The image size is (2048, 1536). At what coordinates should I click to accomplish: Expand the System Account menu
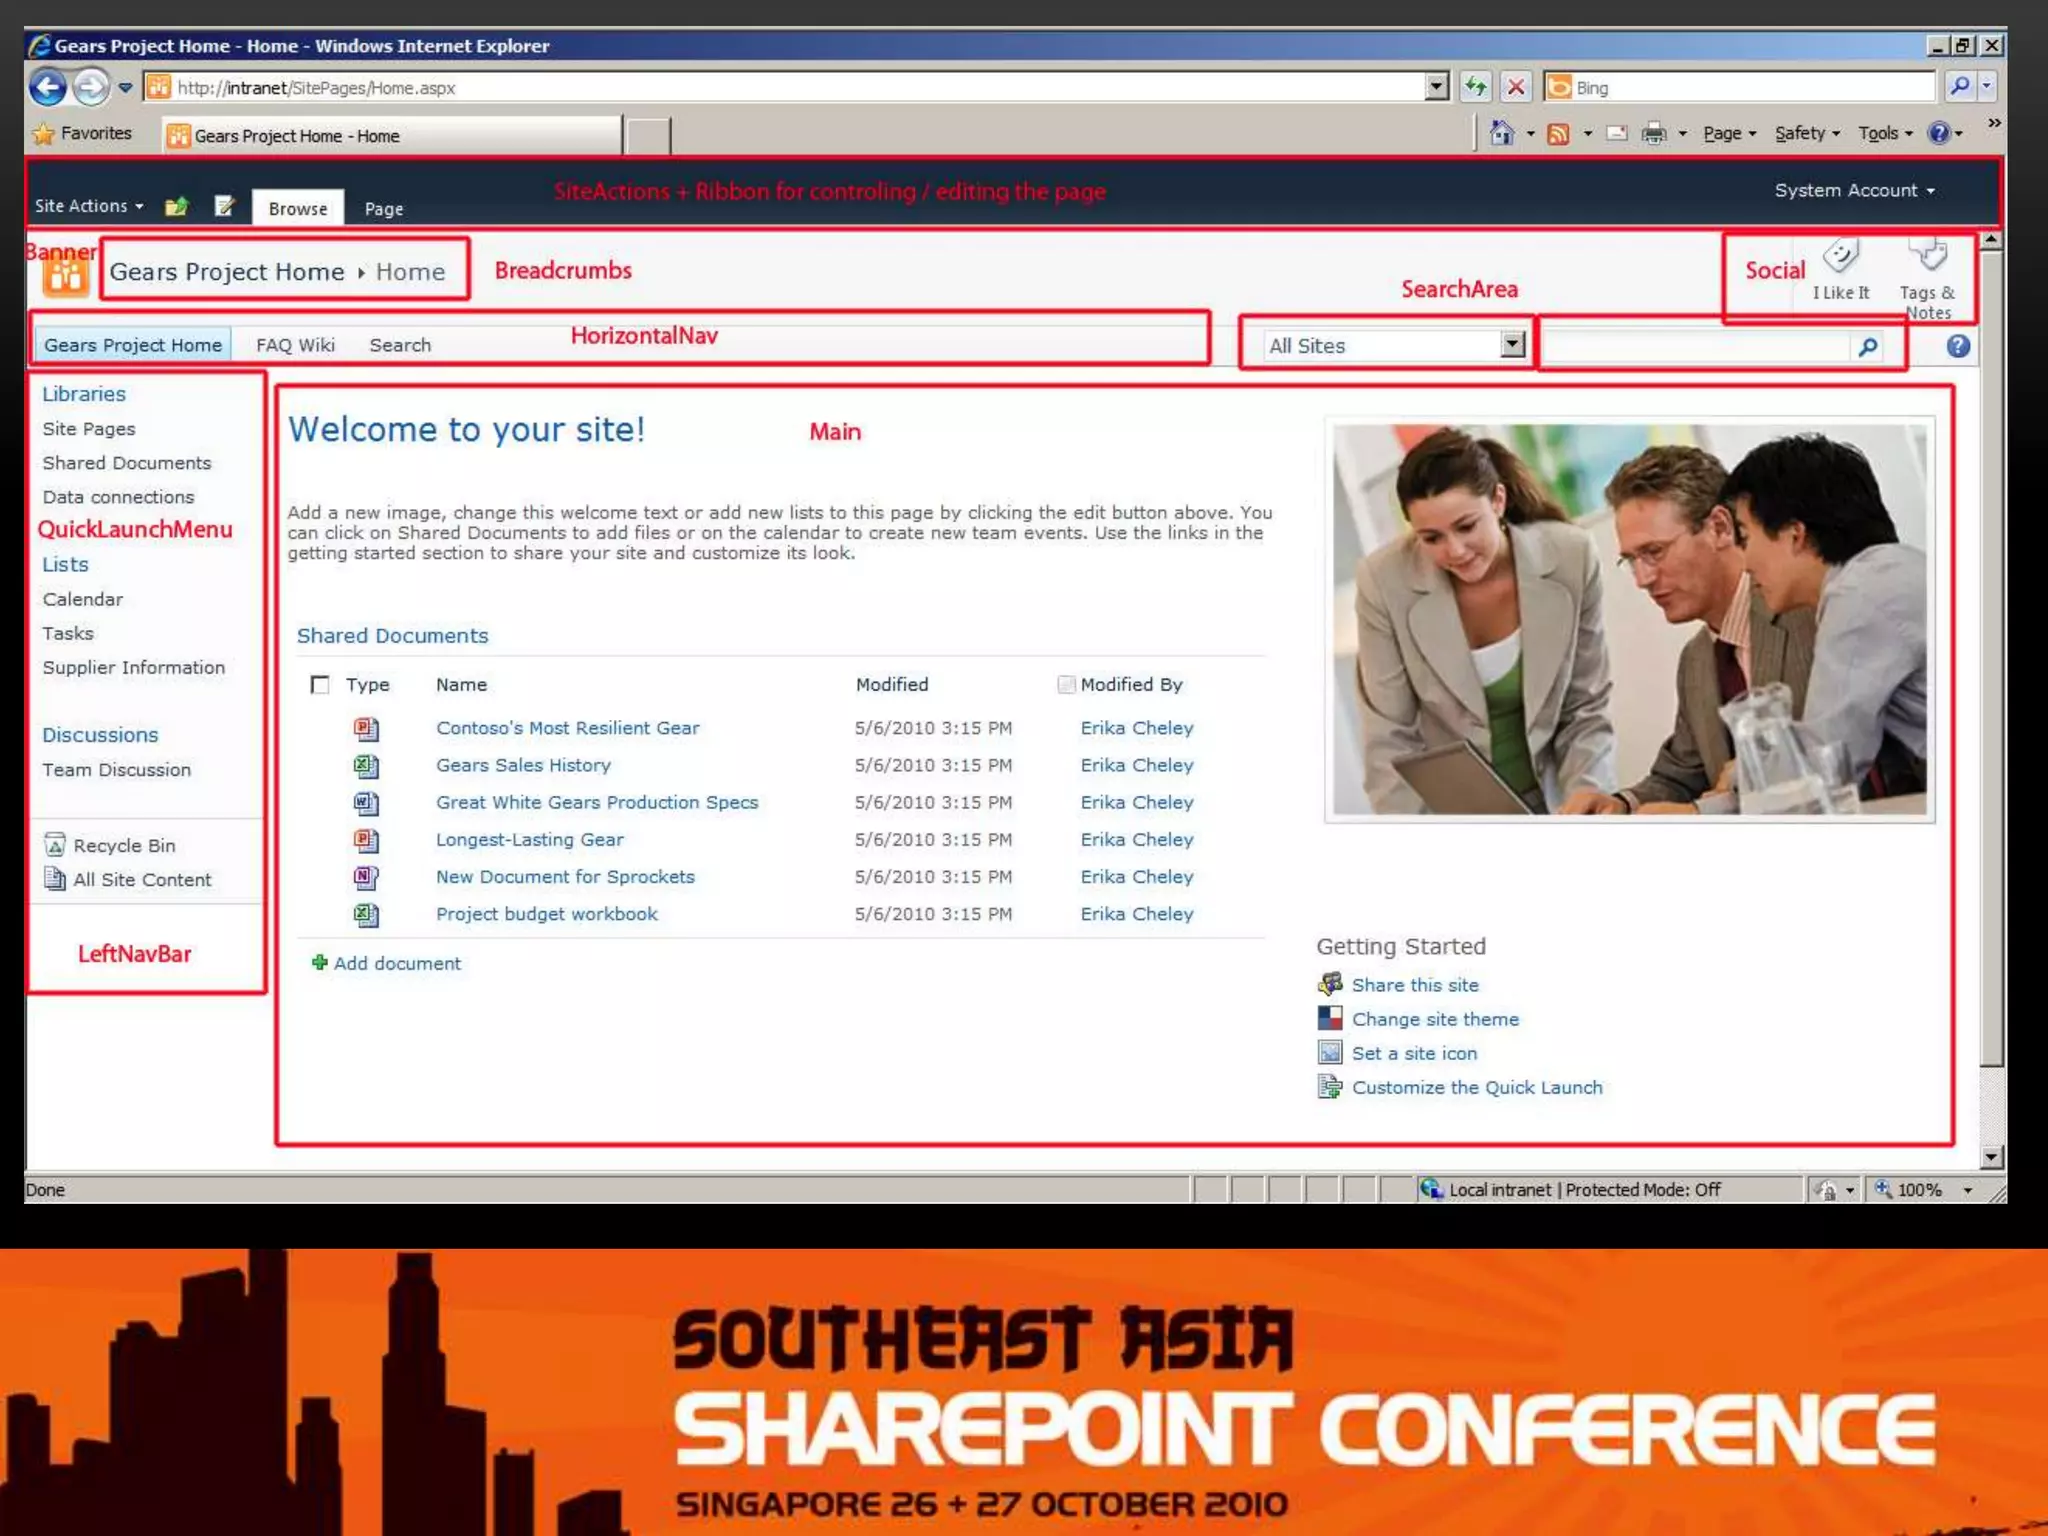(x=1854, y=191)
